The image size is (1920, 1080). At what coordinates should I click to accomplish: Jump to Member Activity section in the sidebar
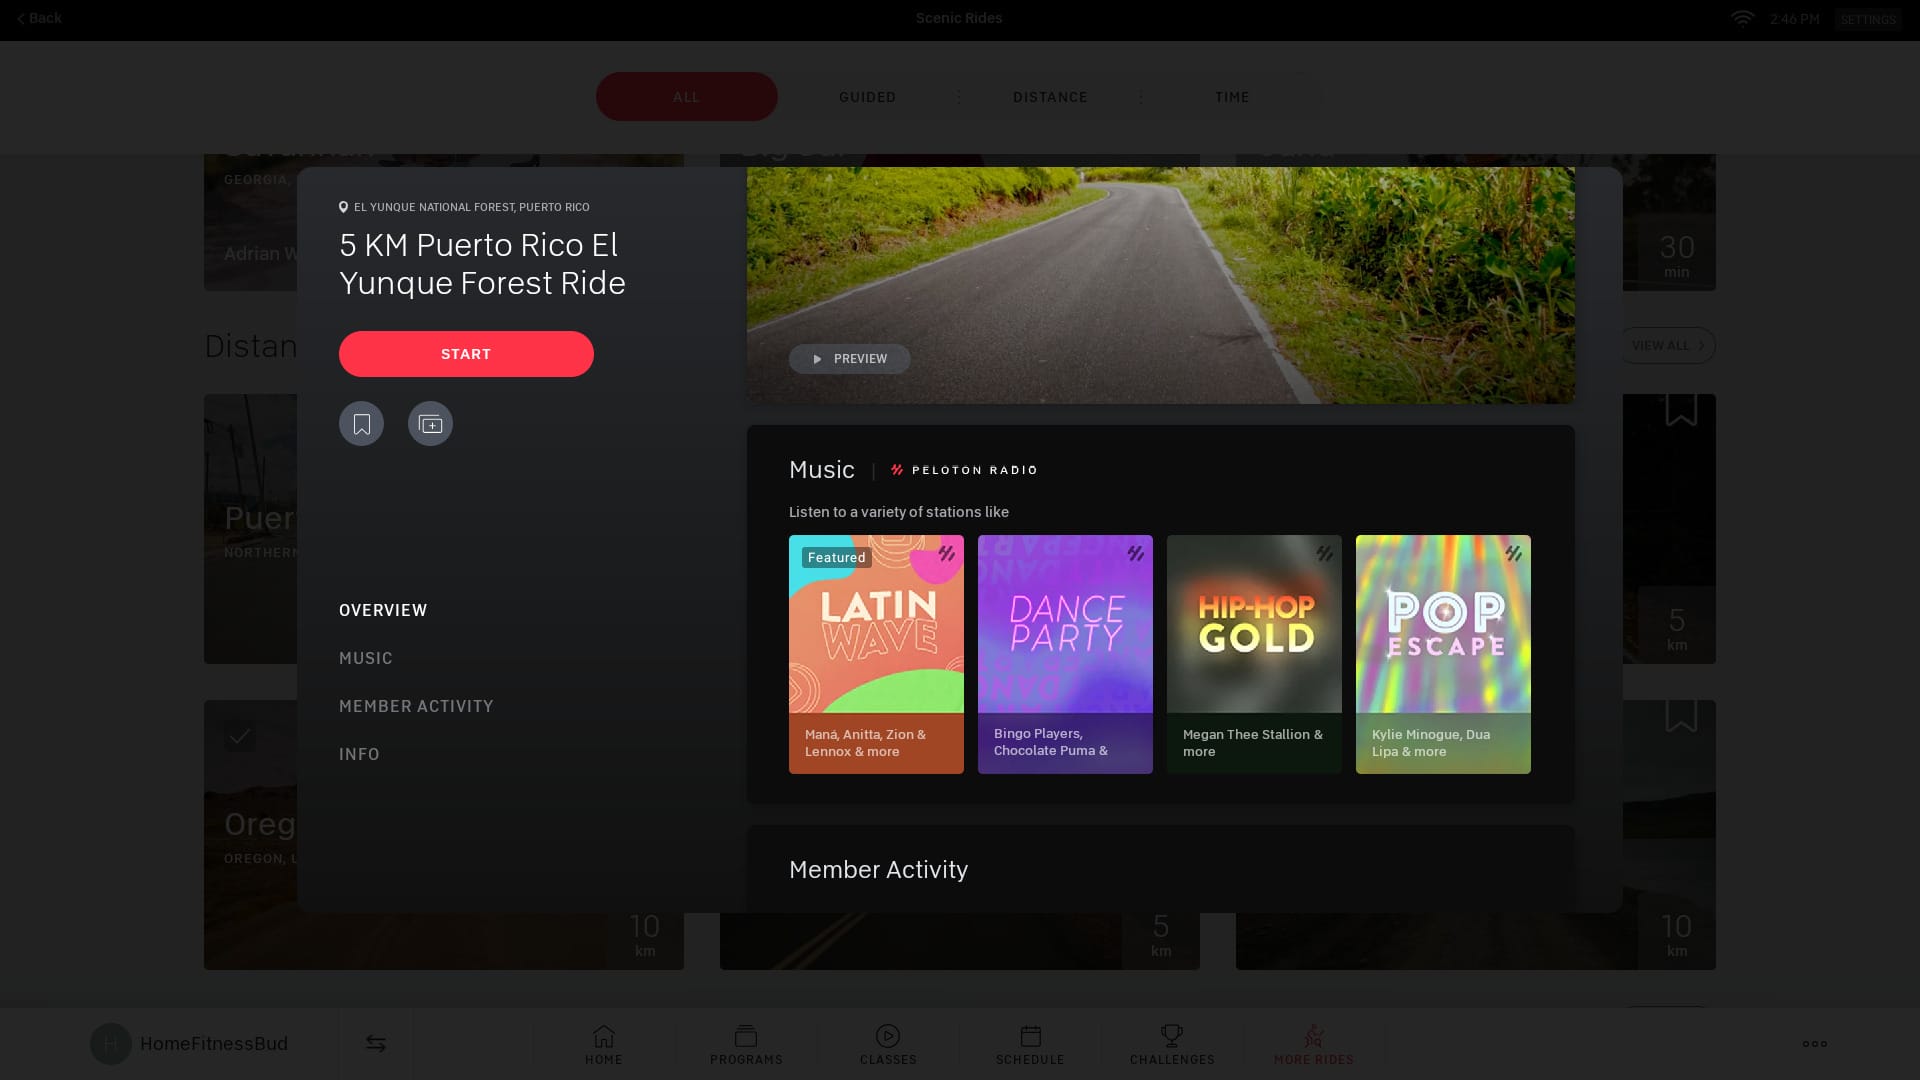pos(416,706)
